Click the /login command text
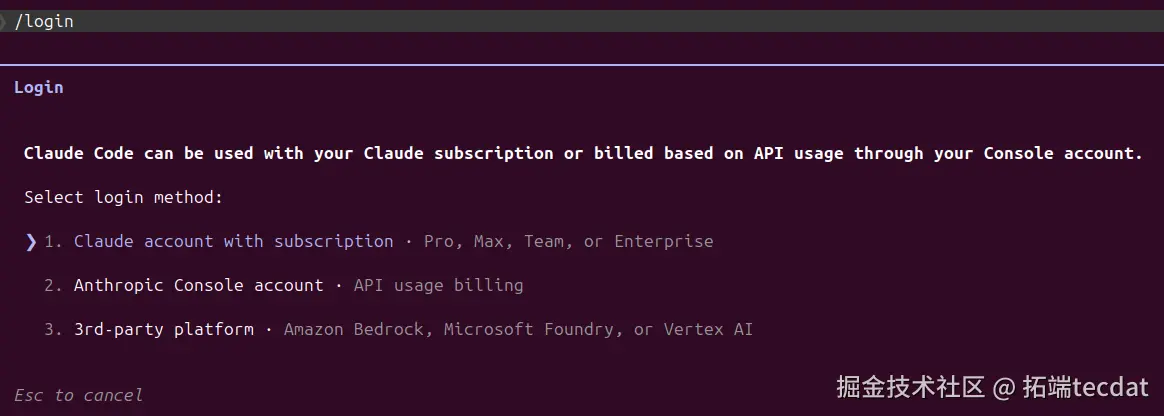The image size is (1164, 416). pos(44,21)
